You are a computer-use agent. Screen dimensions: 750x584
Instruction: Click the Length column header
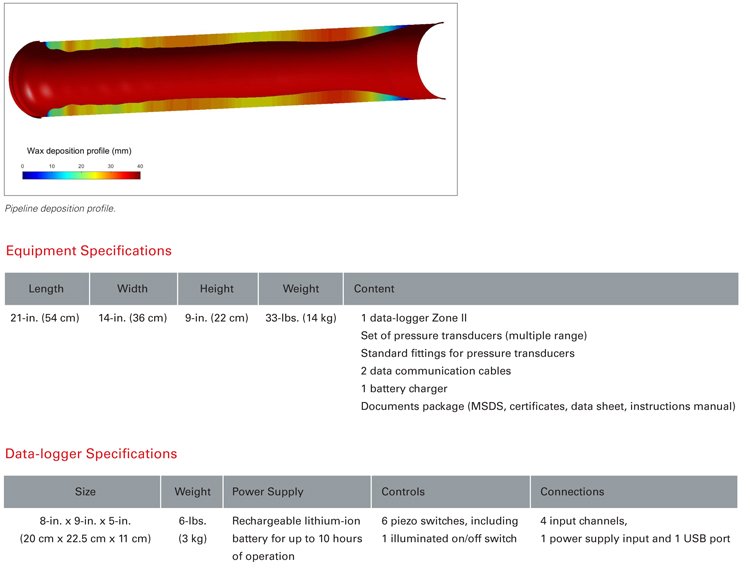[x=46, y=289]
